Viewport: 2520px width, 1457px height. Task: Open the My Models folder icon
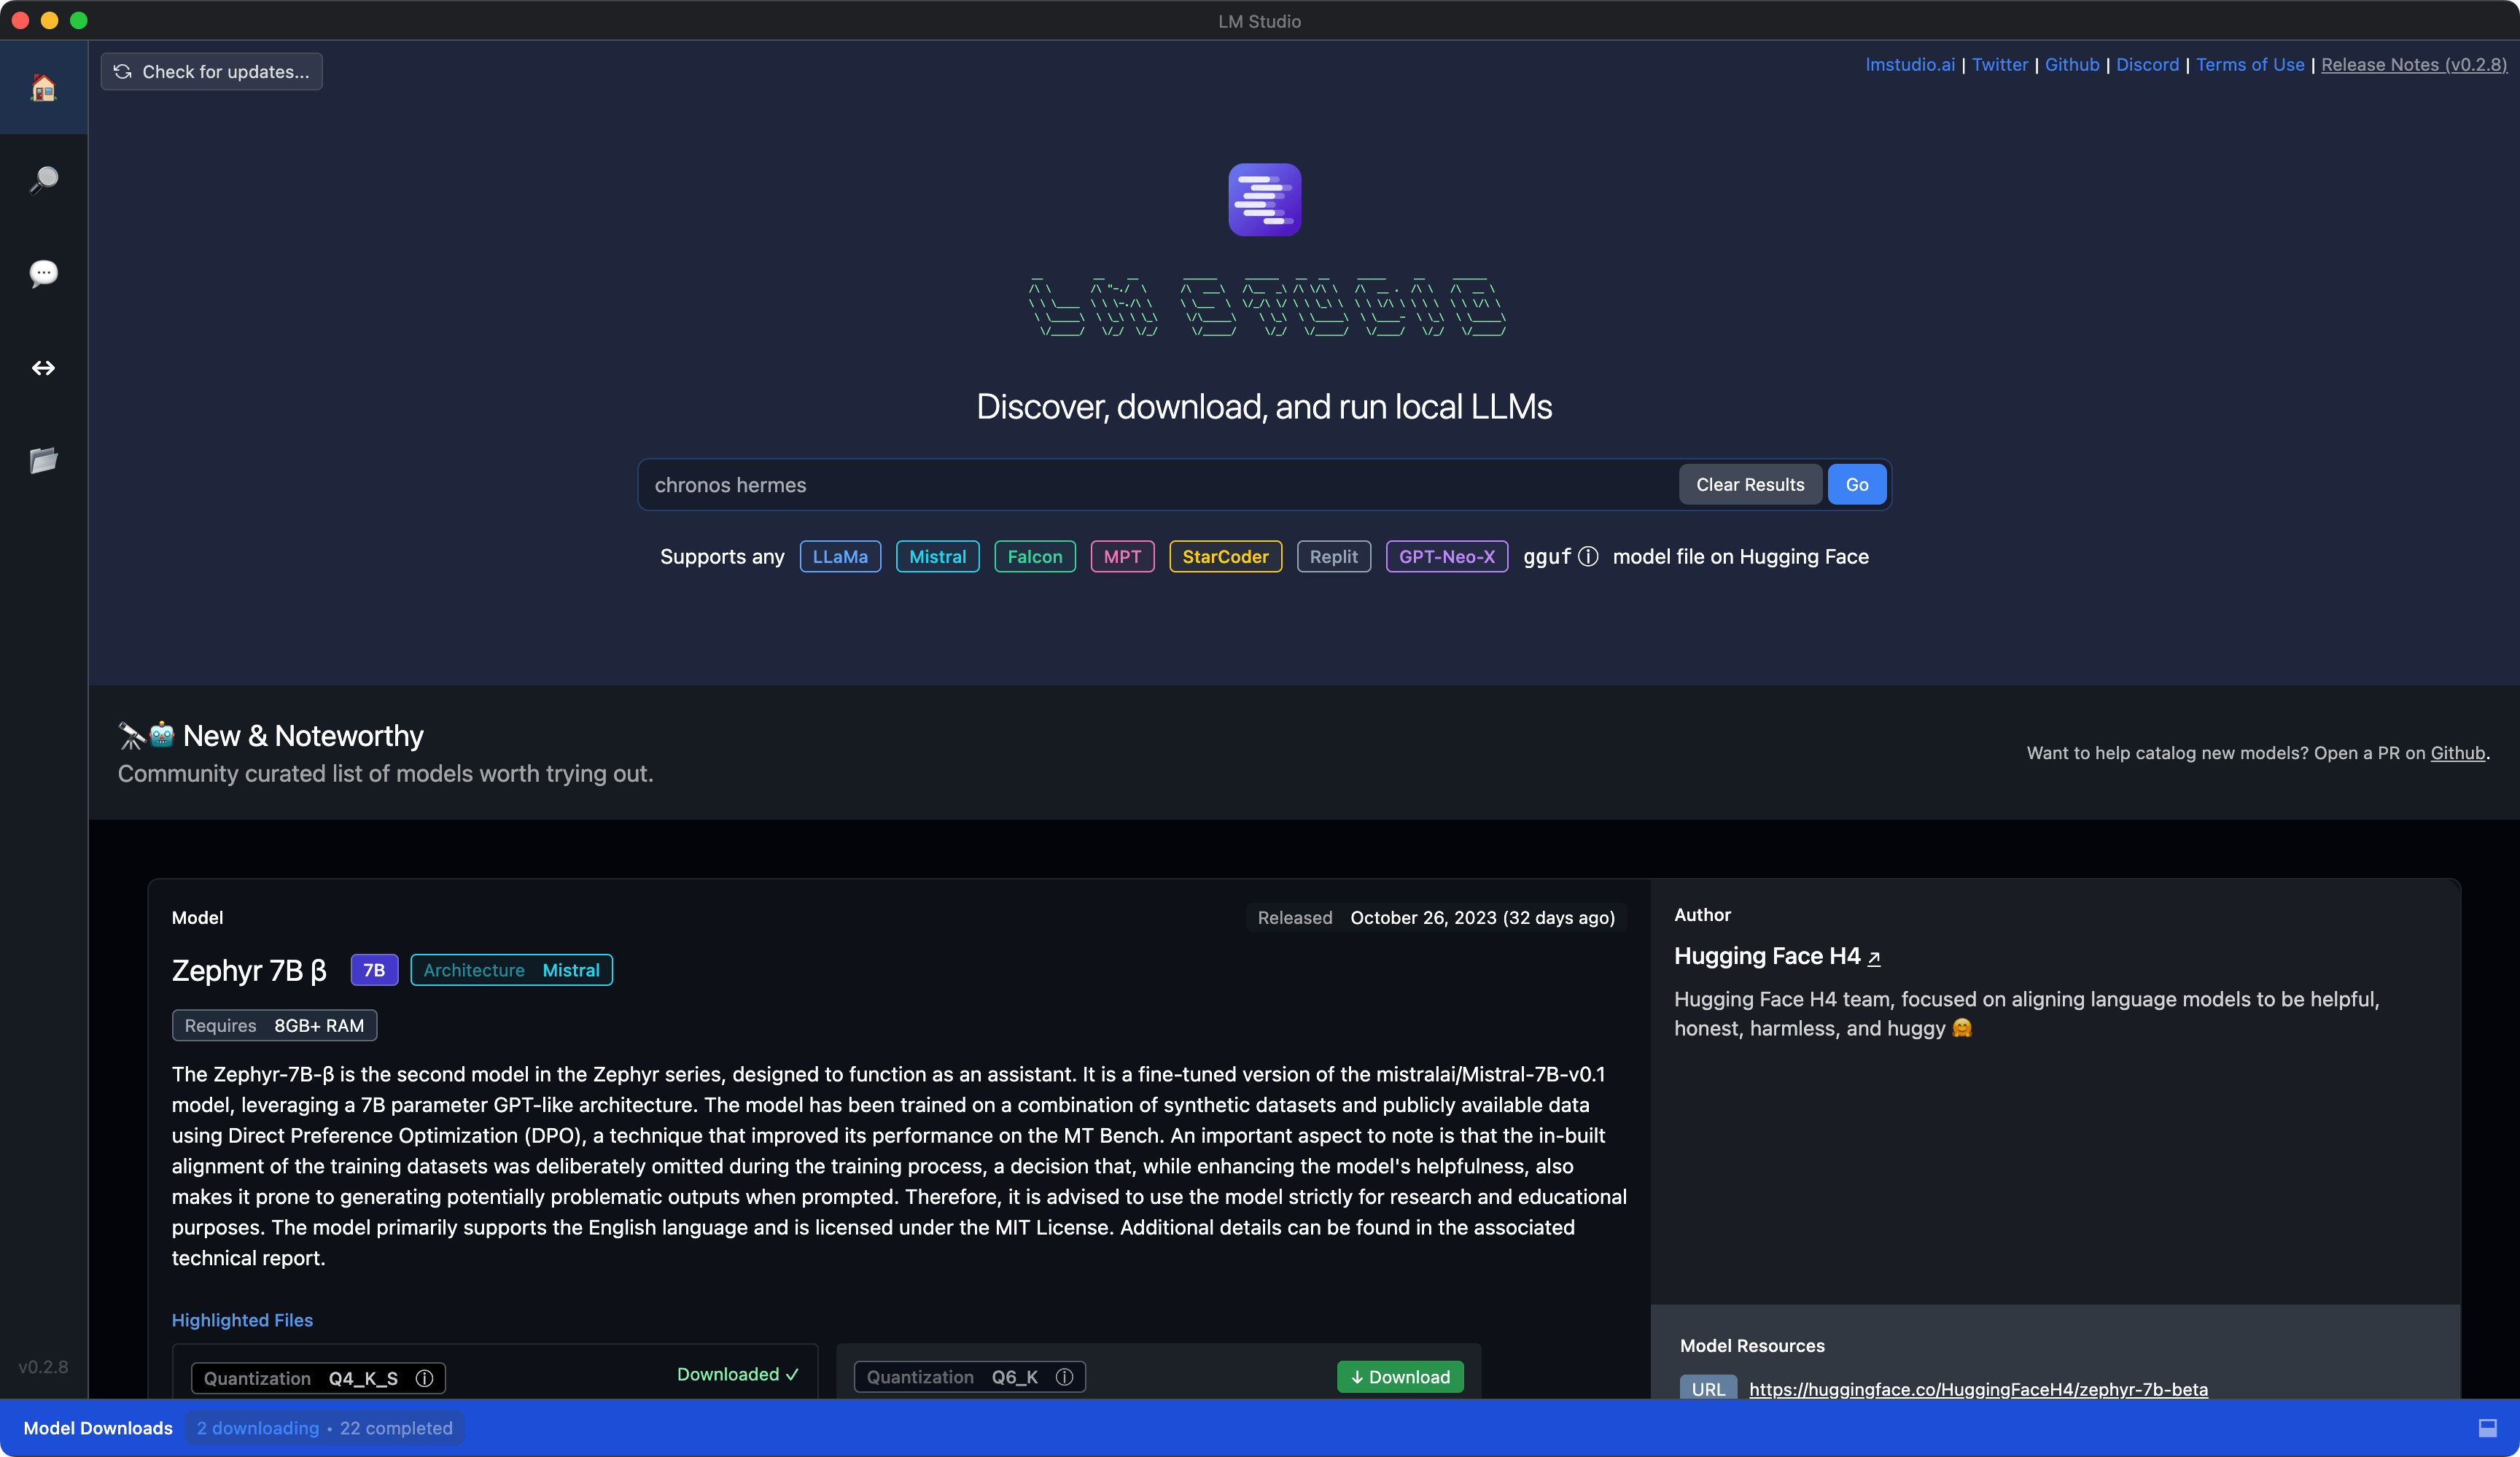(x=43, y=460)
